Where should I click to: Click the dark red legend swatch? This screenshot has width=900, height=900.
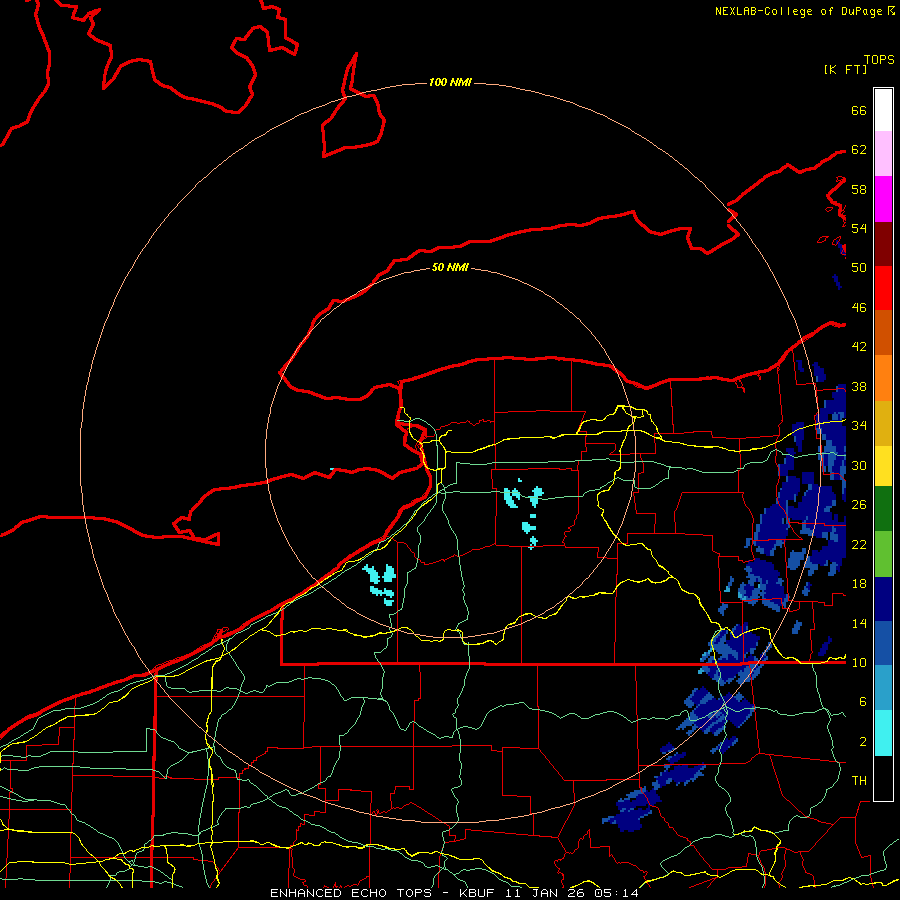[883, 243]
